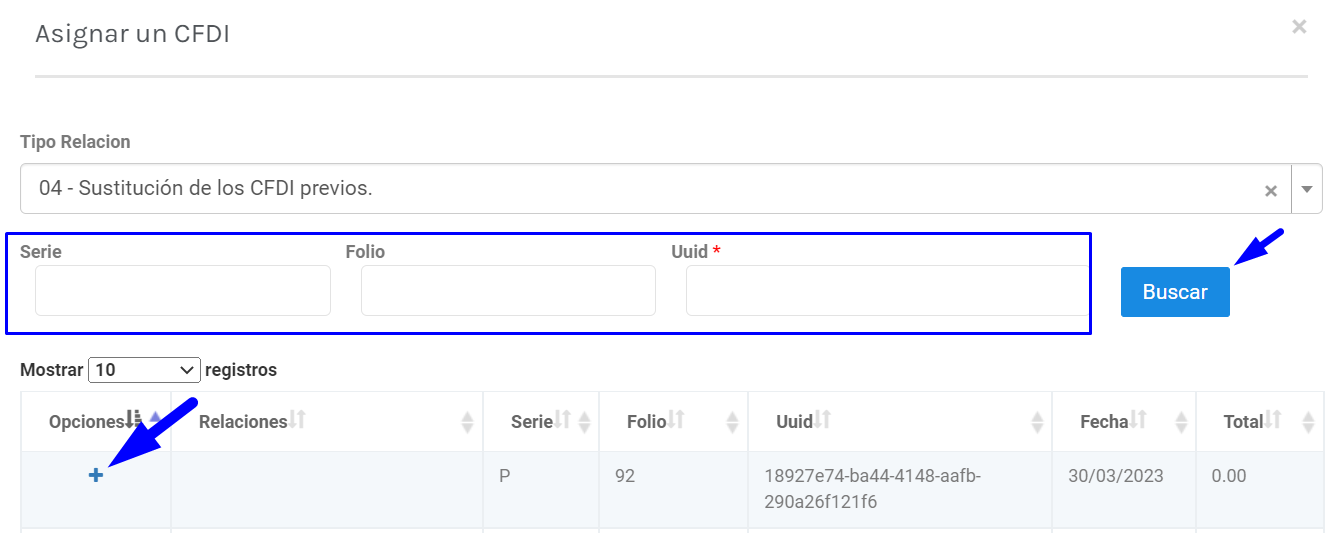Clear the selected Tipo Relacion value
The height and width of the screenshot is (533, 1333).
pos(1270,190)
